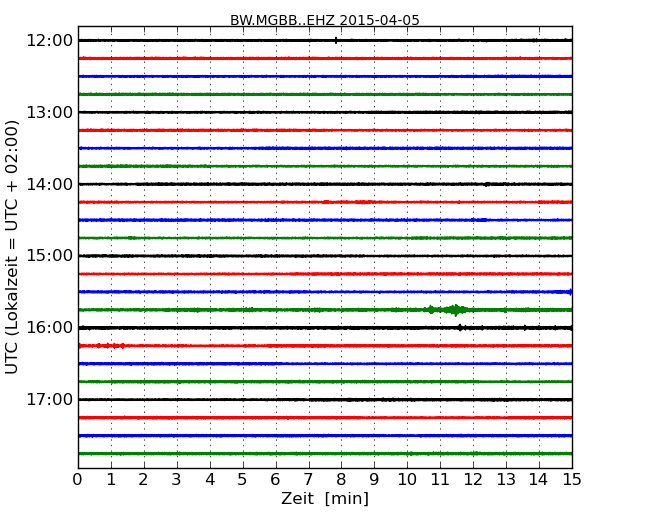Click x-axis tick label 2
The image size is (650, 520).
coord(143,480)
